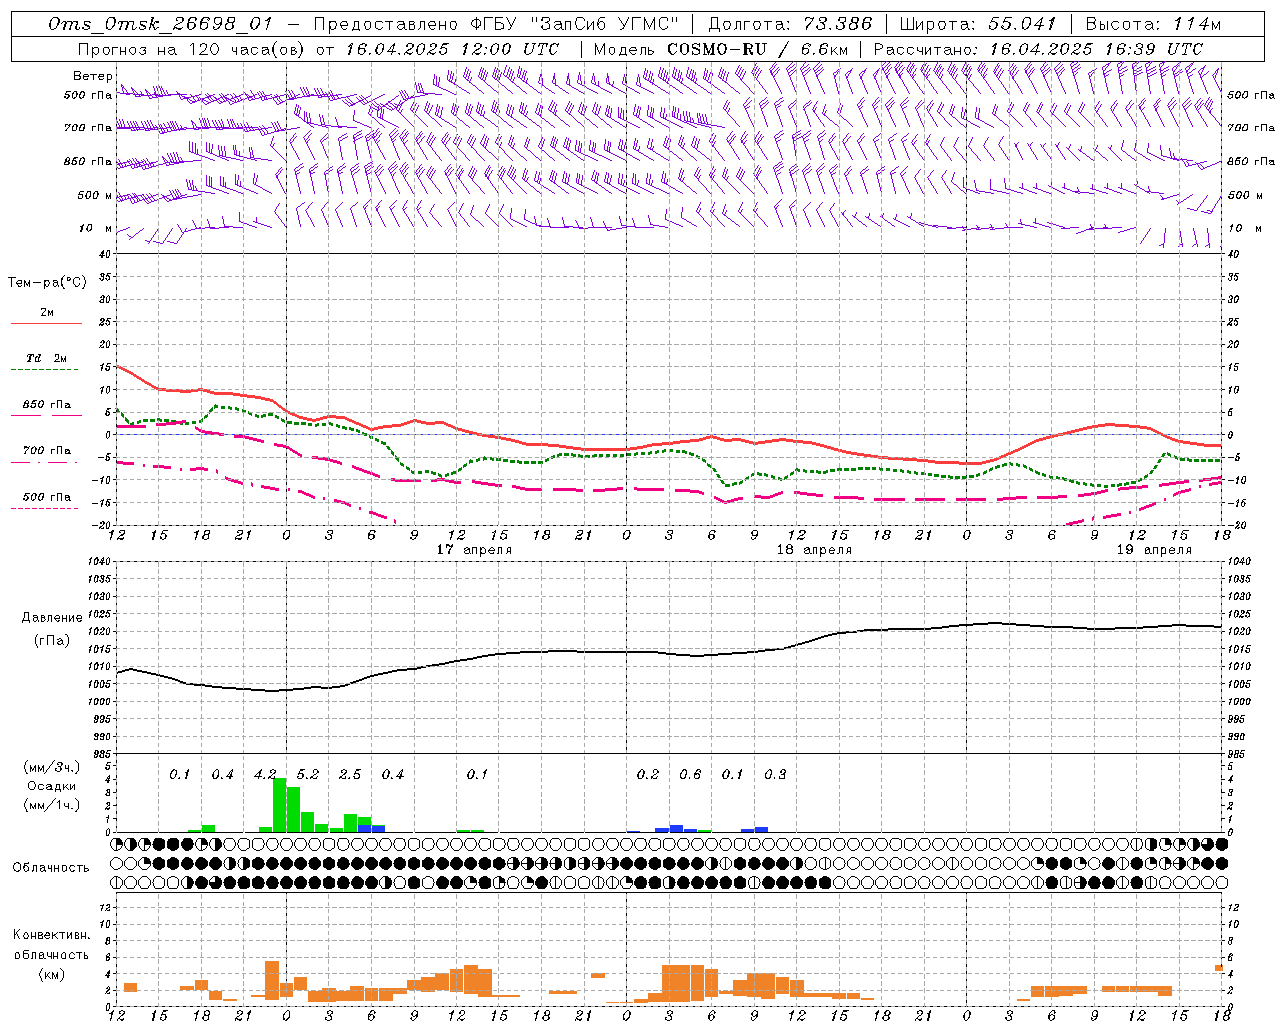Screen dimensions: 1280x1024
Task: Click the precipitation amount '0.3'
Action: coord(775,774)
